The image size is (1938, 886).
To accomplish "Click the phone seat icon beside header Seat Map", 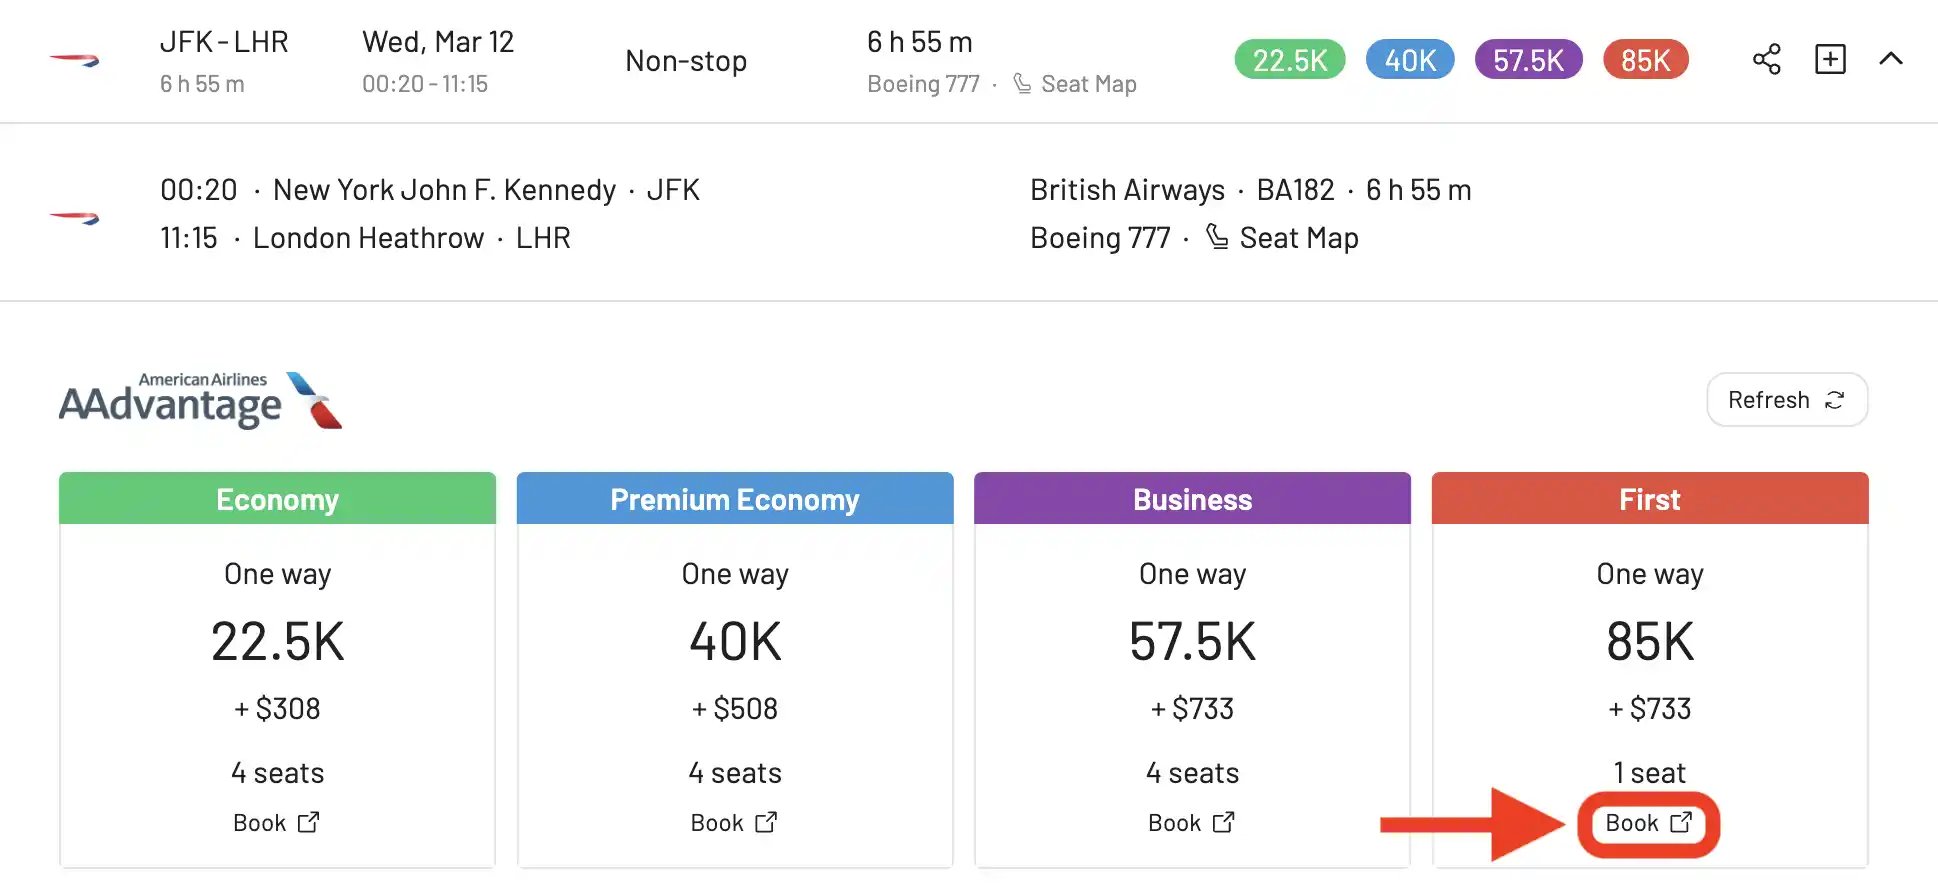I will [1022, 83].
